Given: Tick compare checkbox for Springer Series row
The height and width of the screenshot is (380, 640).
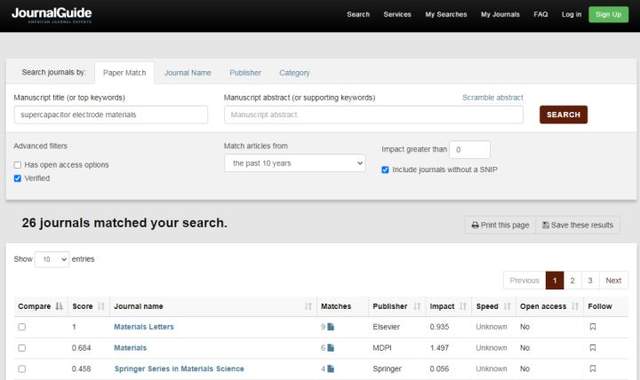Looking at the screenshot, I should (x=22, y=369).
